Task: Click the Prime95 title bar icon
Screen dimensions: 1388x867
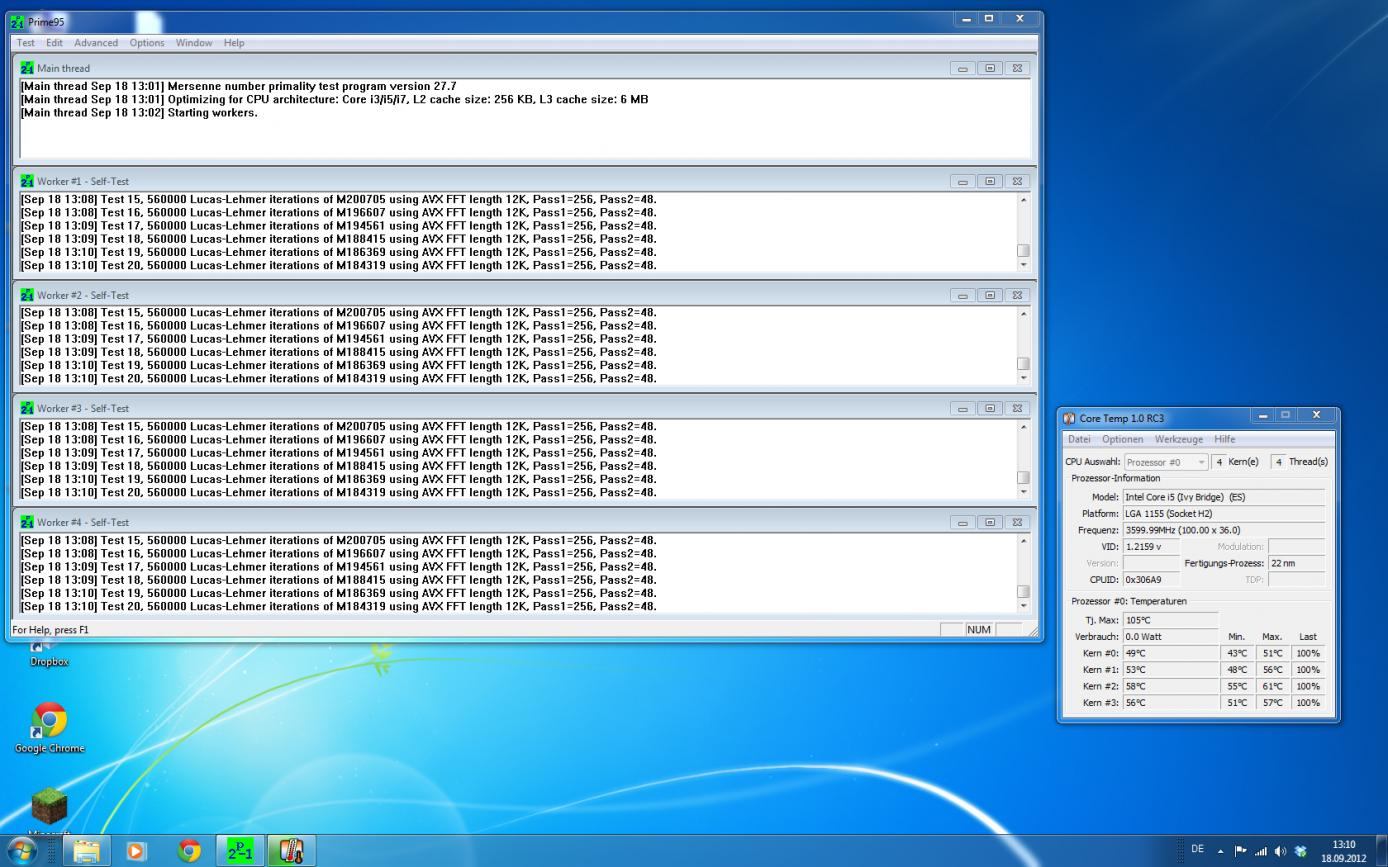Action: point(17,21)
